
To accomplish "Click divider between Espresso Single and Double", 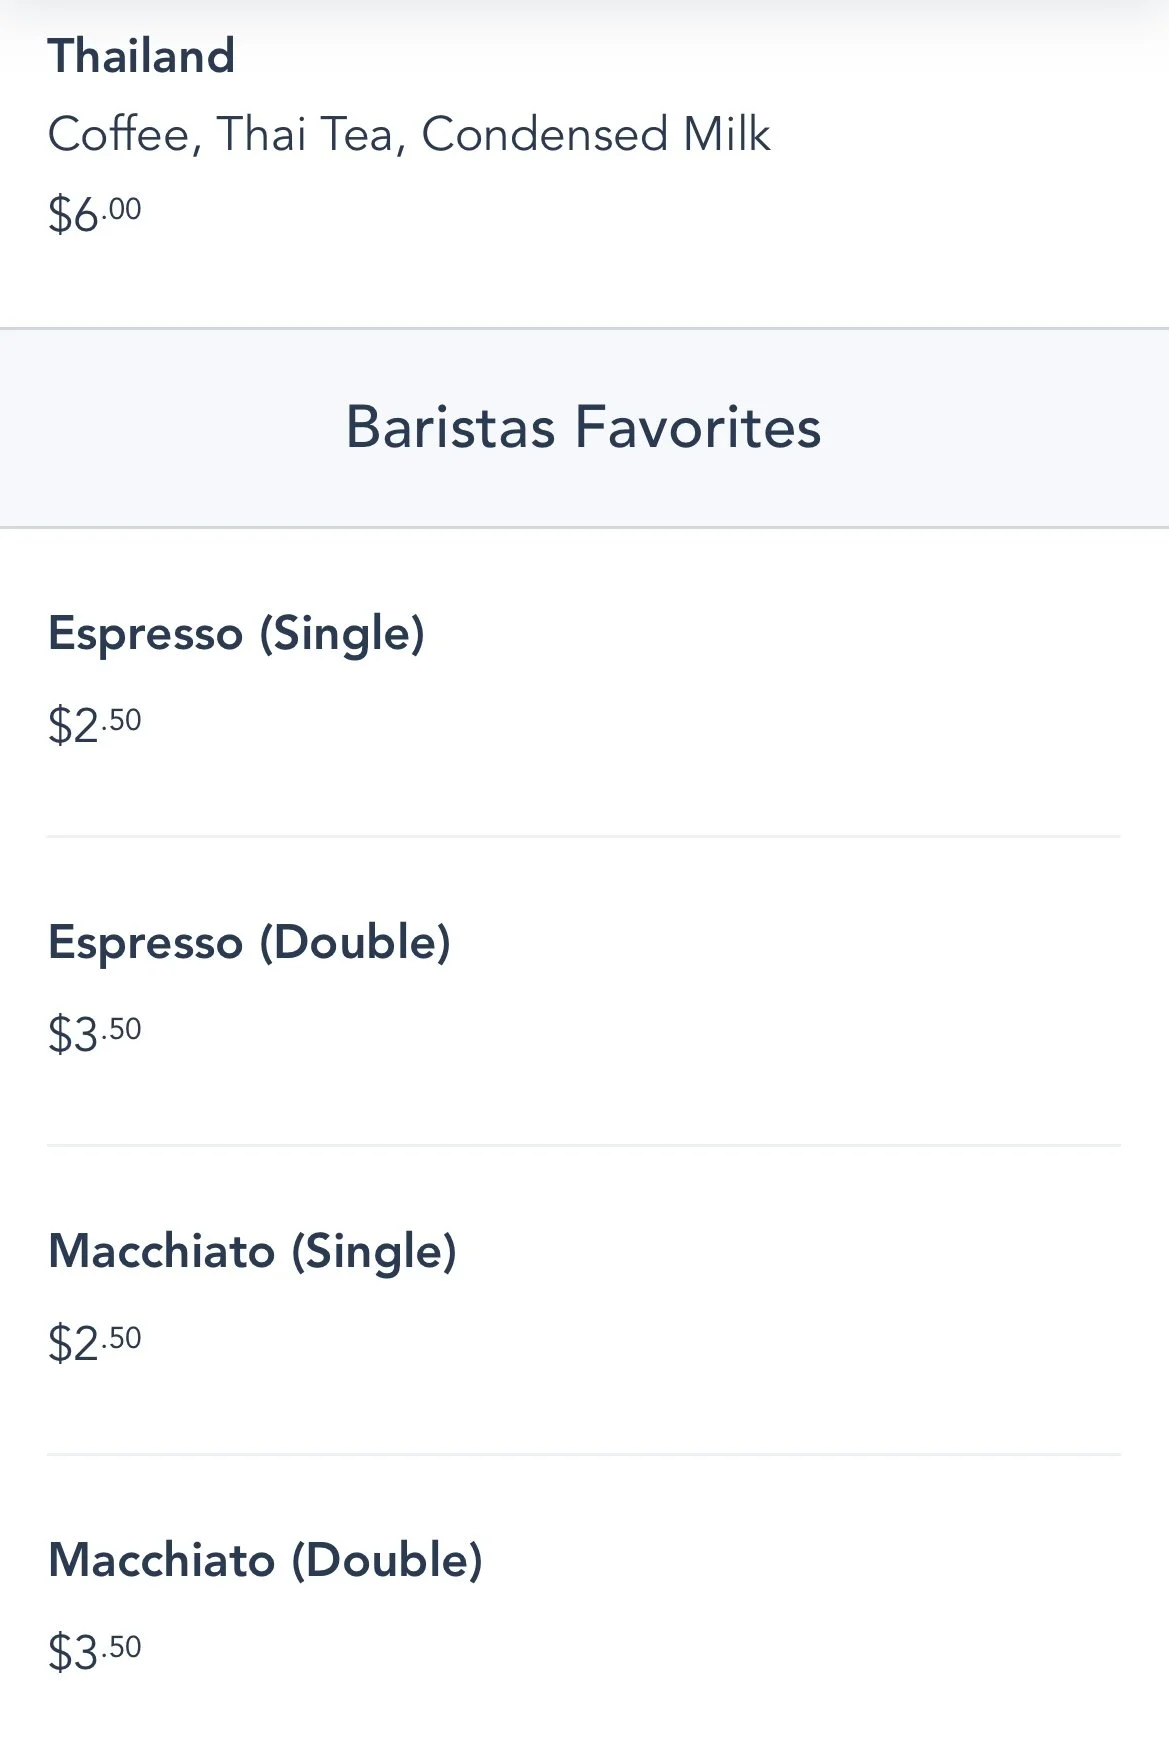I will click(584, 837).
